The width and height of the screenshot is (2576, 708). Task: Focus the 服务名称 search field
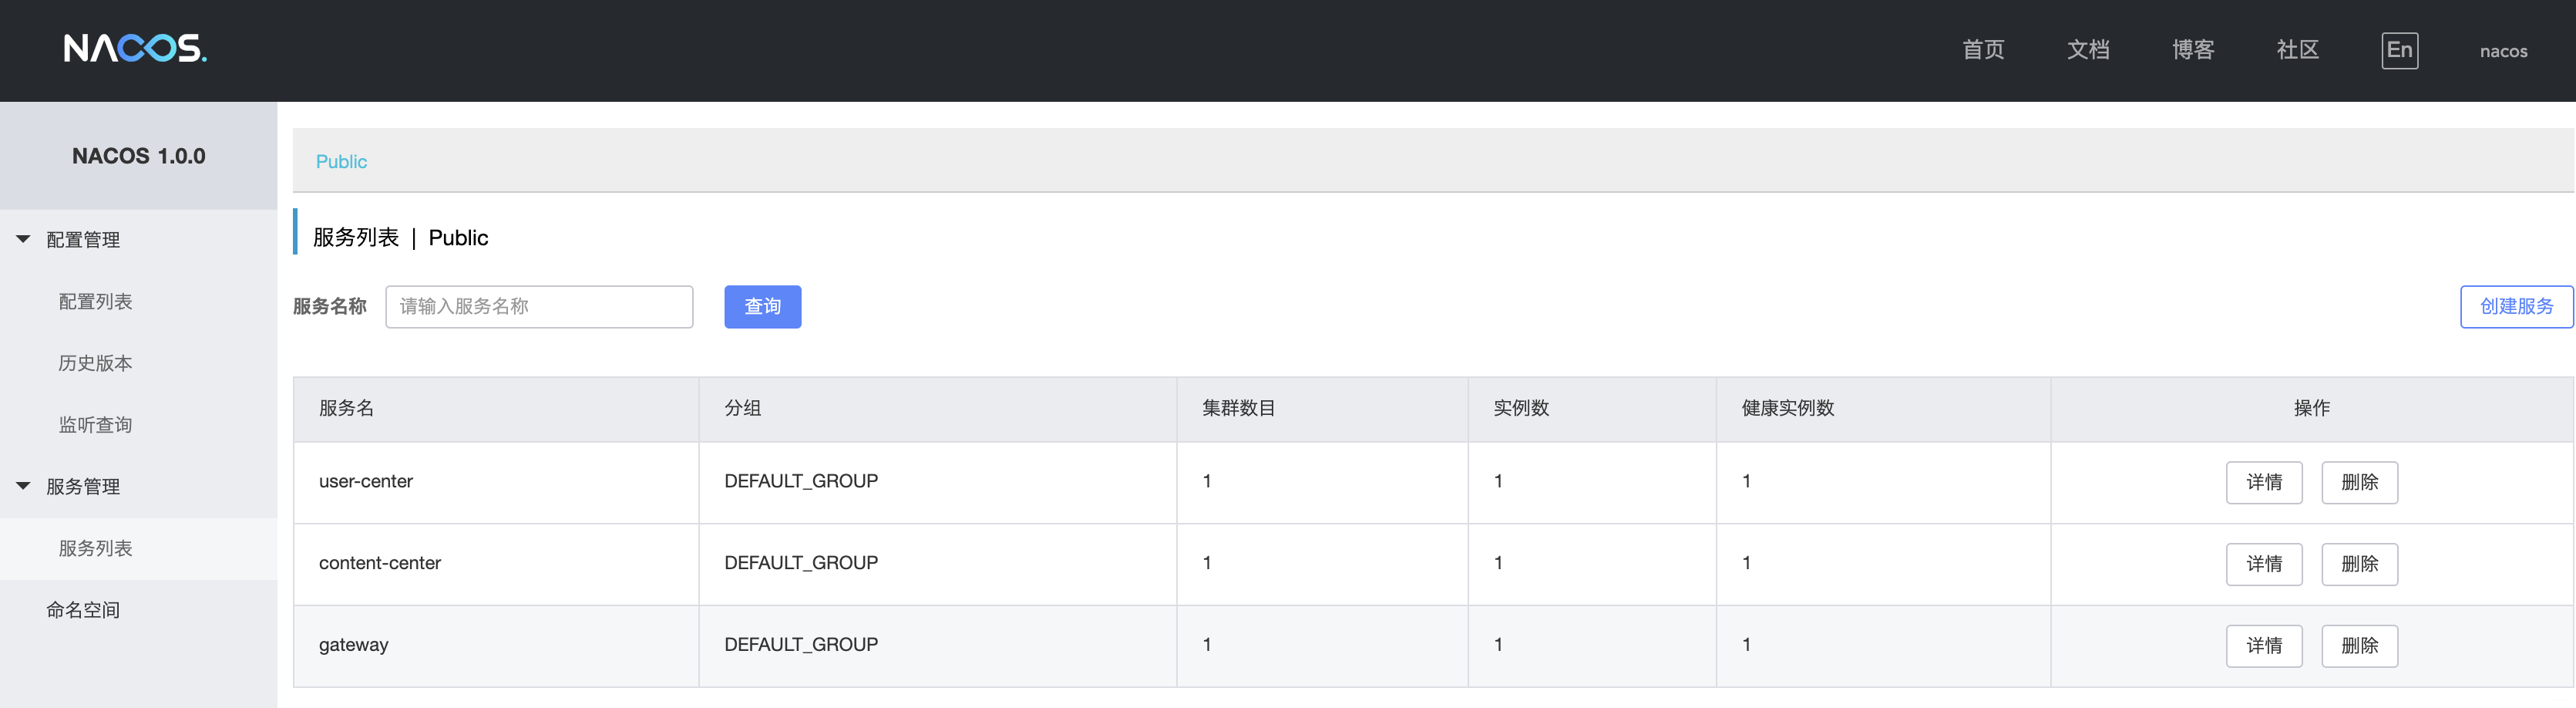point(539,306)
